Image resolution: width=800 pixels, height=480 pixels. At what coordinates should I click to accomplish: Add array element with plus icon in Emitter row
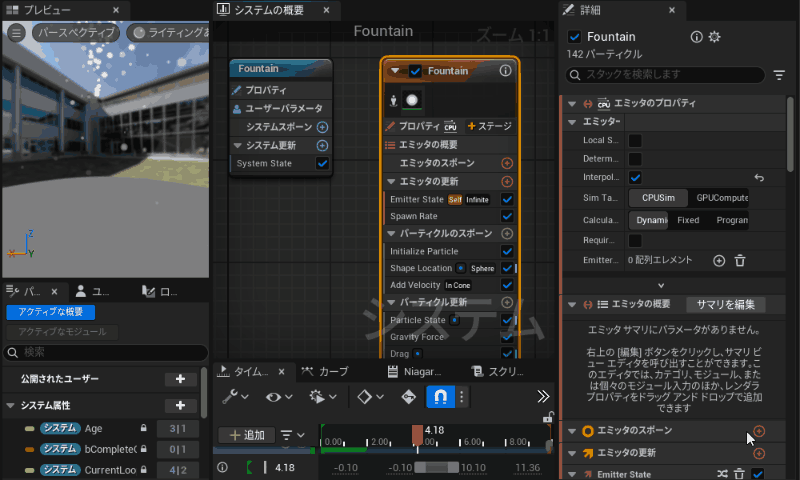(x=718, y=260)
